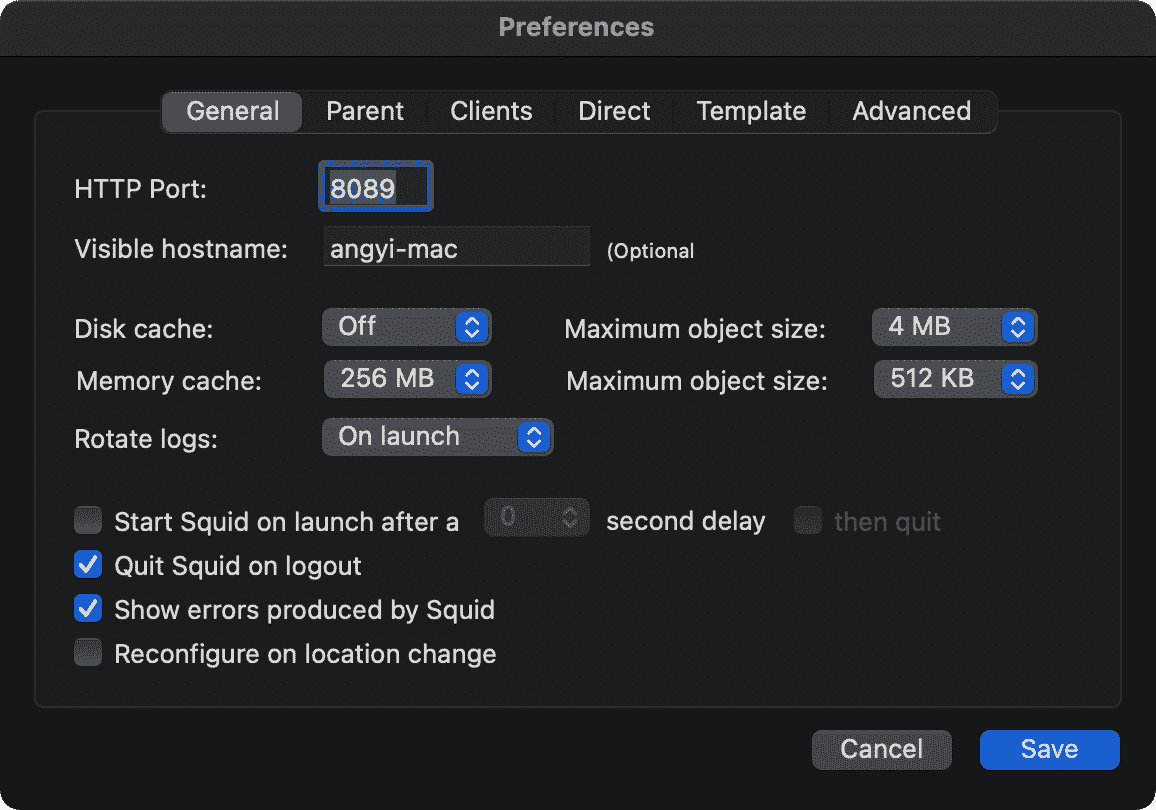Image resolution: width=1156 pixels, height=810 pixels.
Task: Click the HTTP Port input field
Action: click(375, 188)
